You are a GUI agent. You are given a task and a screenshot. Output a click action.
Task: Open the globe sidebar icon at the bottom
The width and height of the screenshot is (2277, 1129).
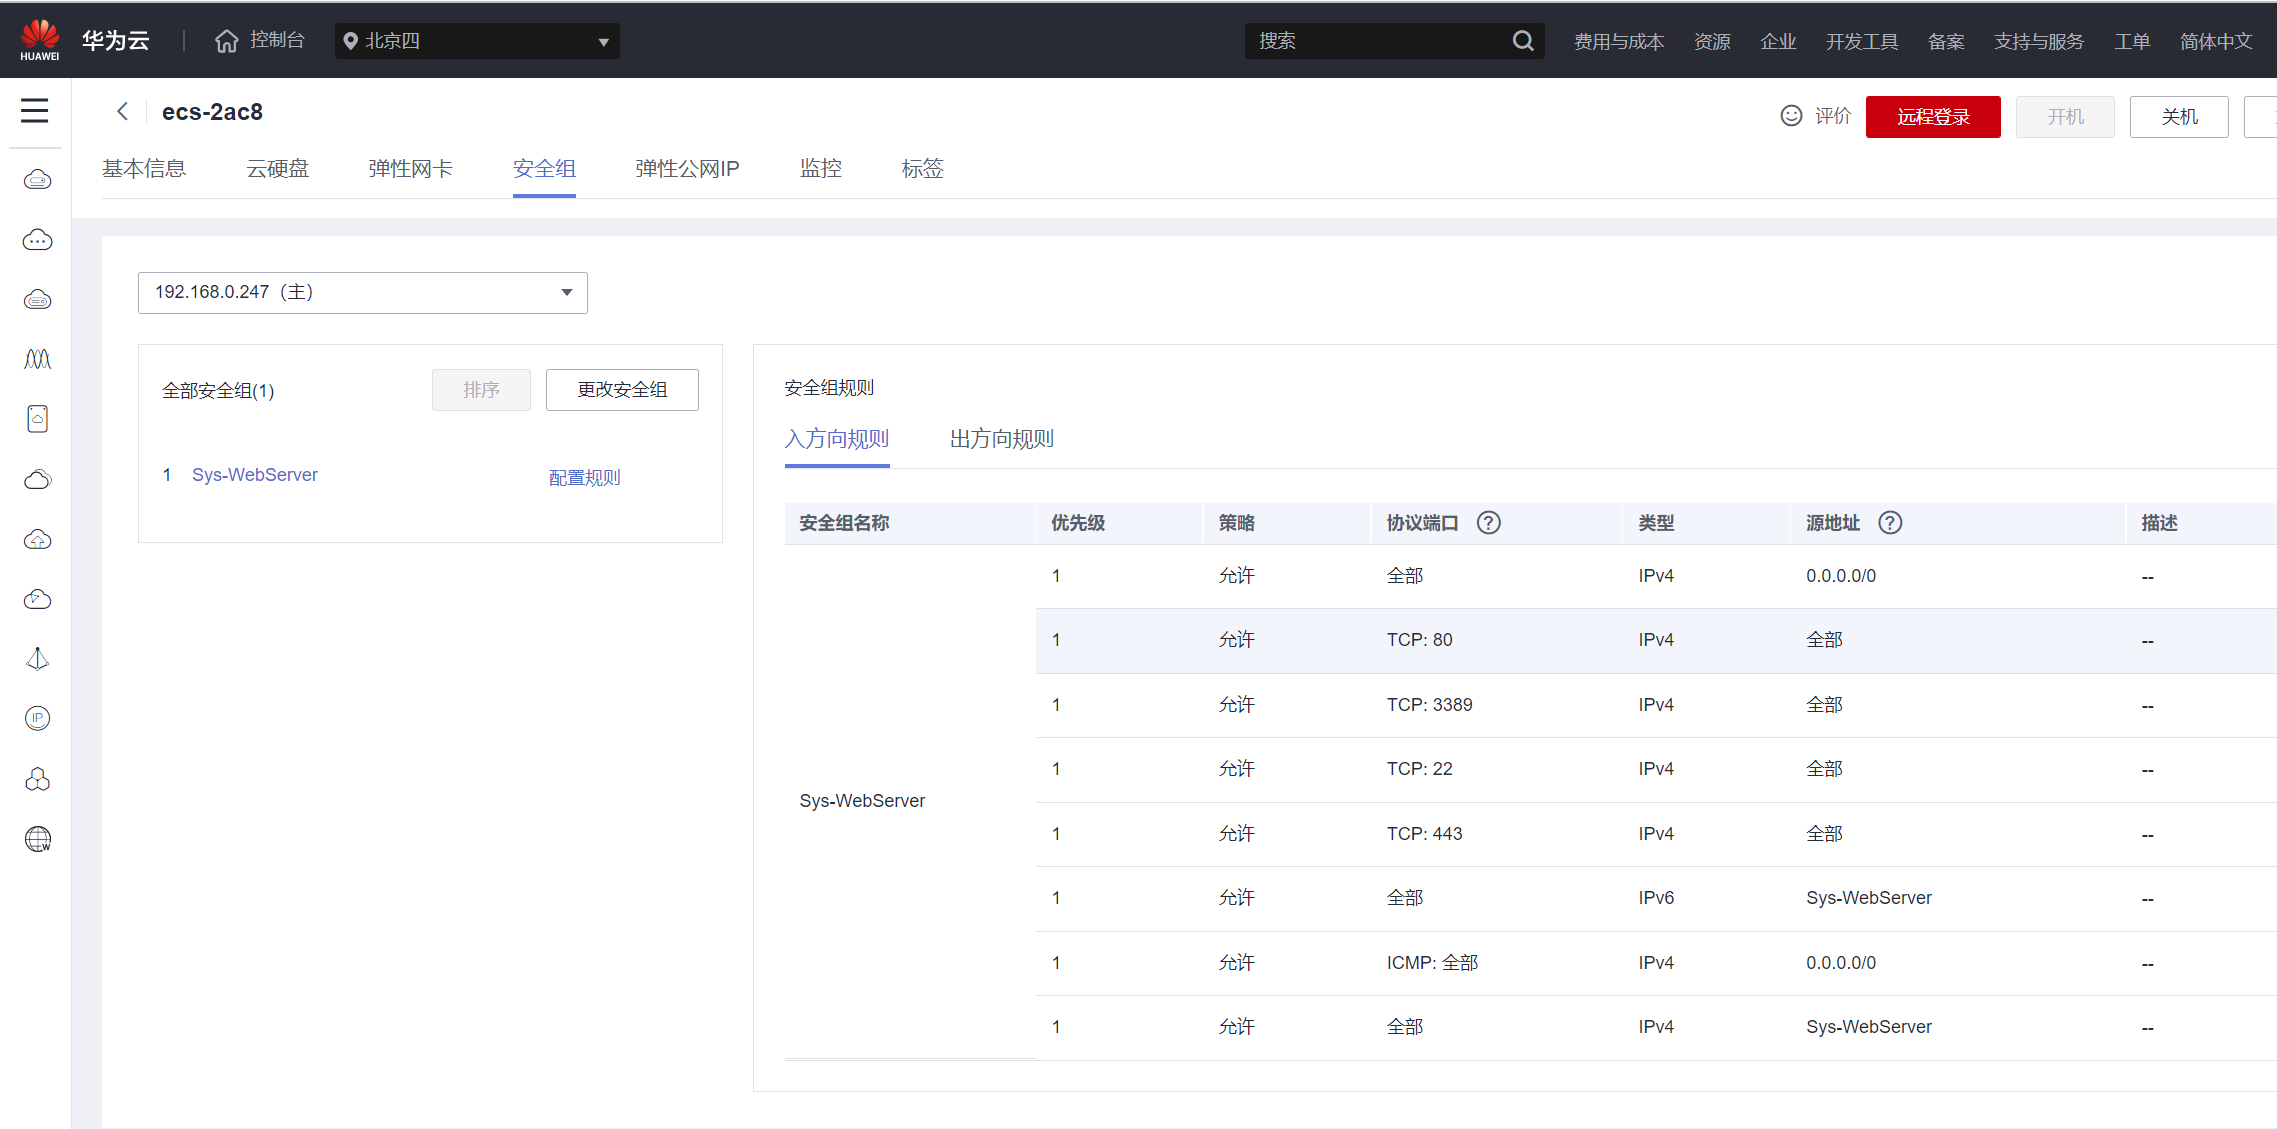click(x=37, y=839)
